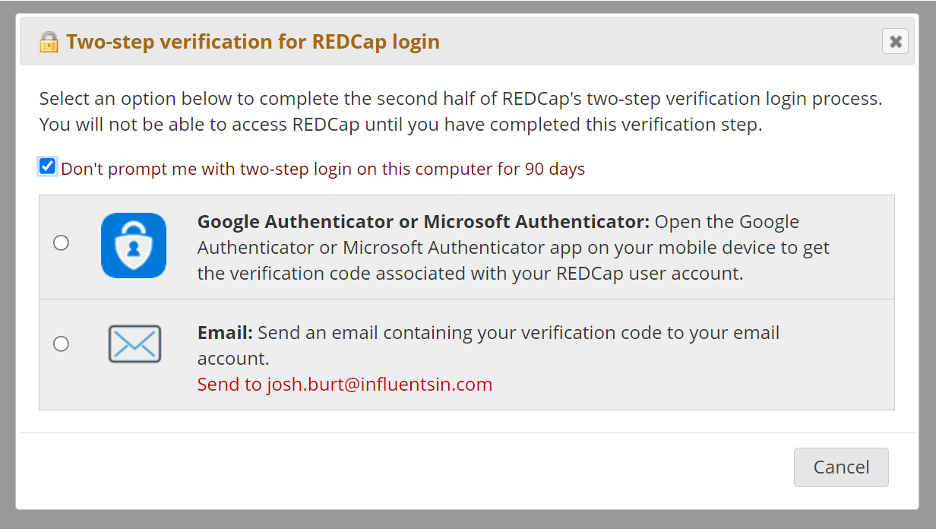Click the blue authenticator shield icon
The image size is (936, 530).
point(134,245)
